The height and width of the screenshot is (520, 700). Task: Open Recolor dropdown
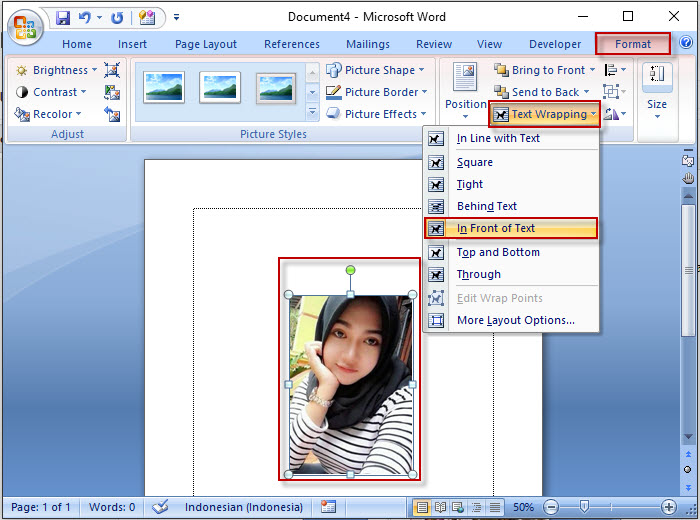[48, 114]
